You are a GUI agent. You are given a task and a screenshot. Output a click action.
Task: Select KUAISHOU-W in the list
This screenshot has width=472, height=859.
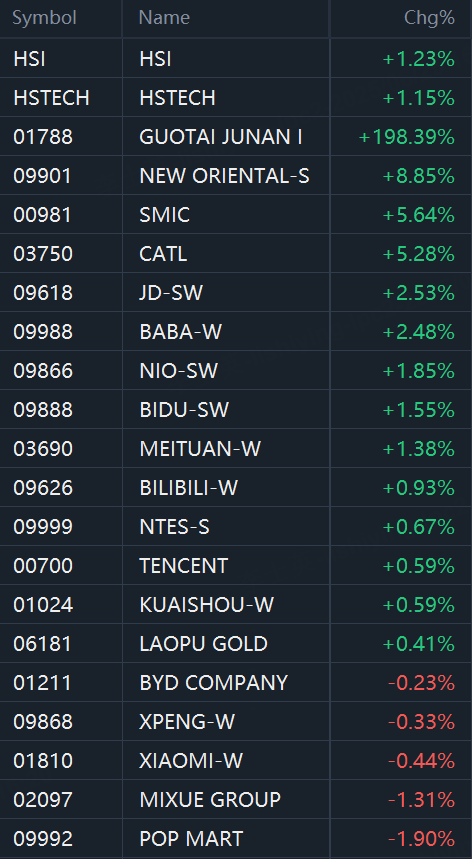pos(236,605)
